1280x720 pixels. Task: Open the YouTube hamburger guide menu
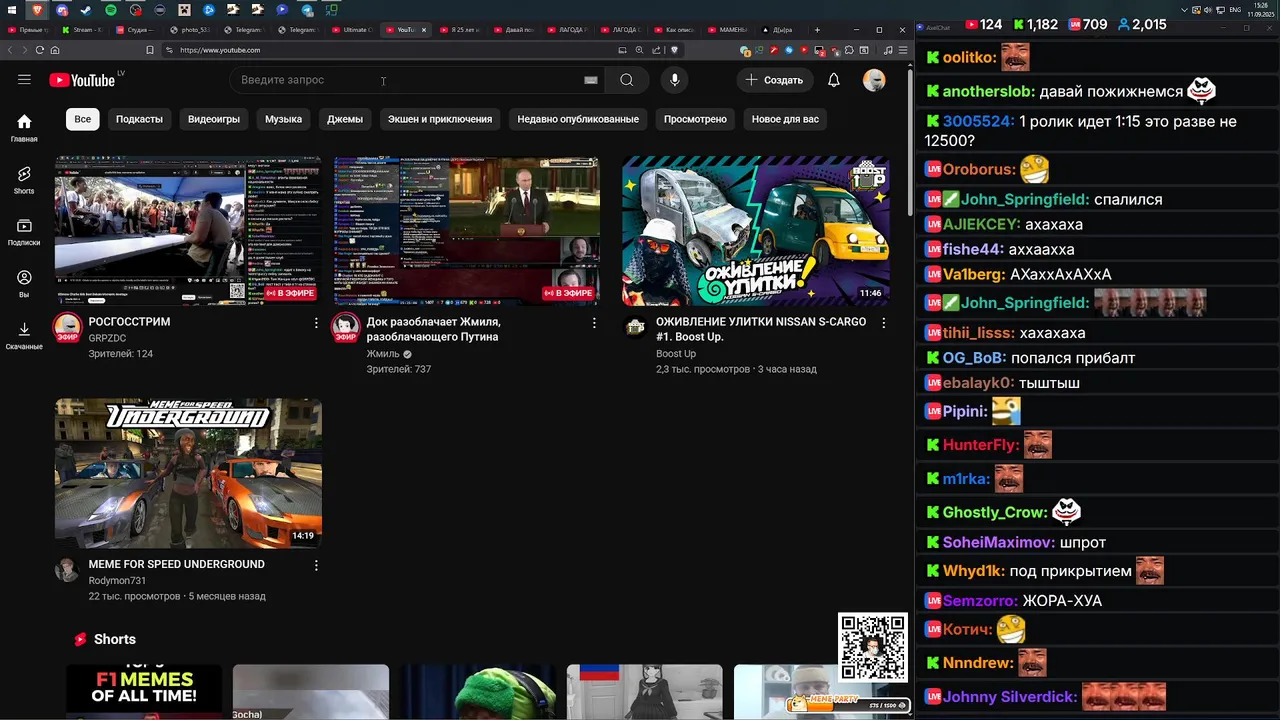tap(24, 80)
